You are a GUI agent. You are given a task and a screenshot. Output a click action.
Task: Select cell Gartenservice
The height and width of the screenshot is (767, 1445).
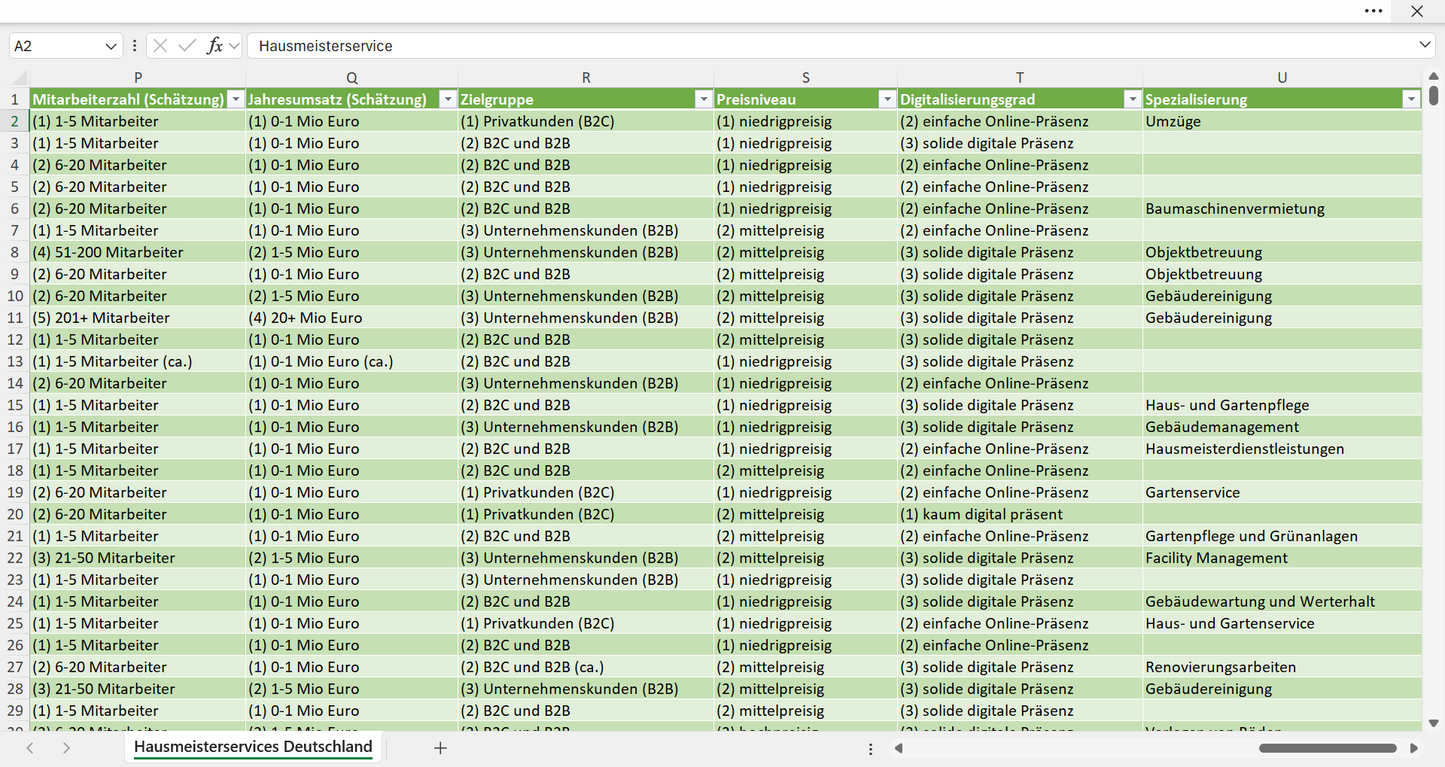[x=1282, y=492]
